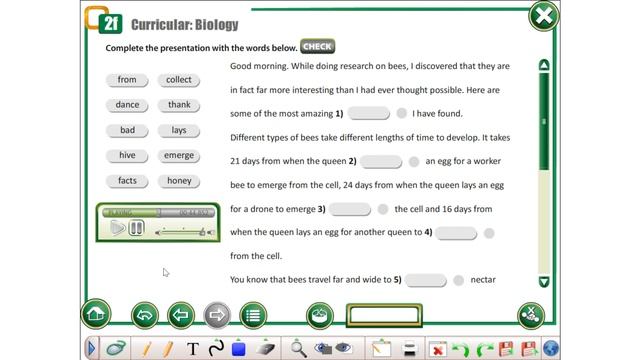
Task: Pick the word 'emerge'
Action: click(179, 156)
